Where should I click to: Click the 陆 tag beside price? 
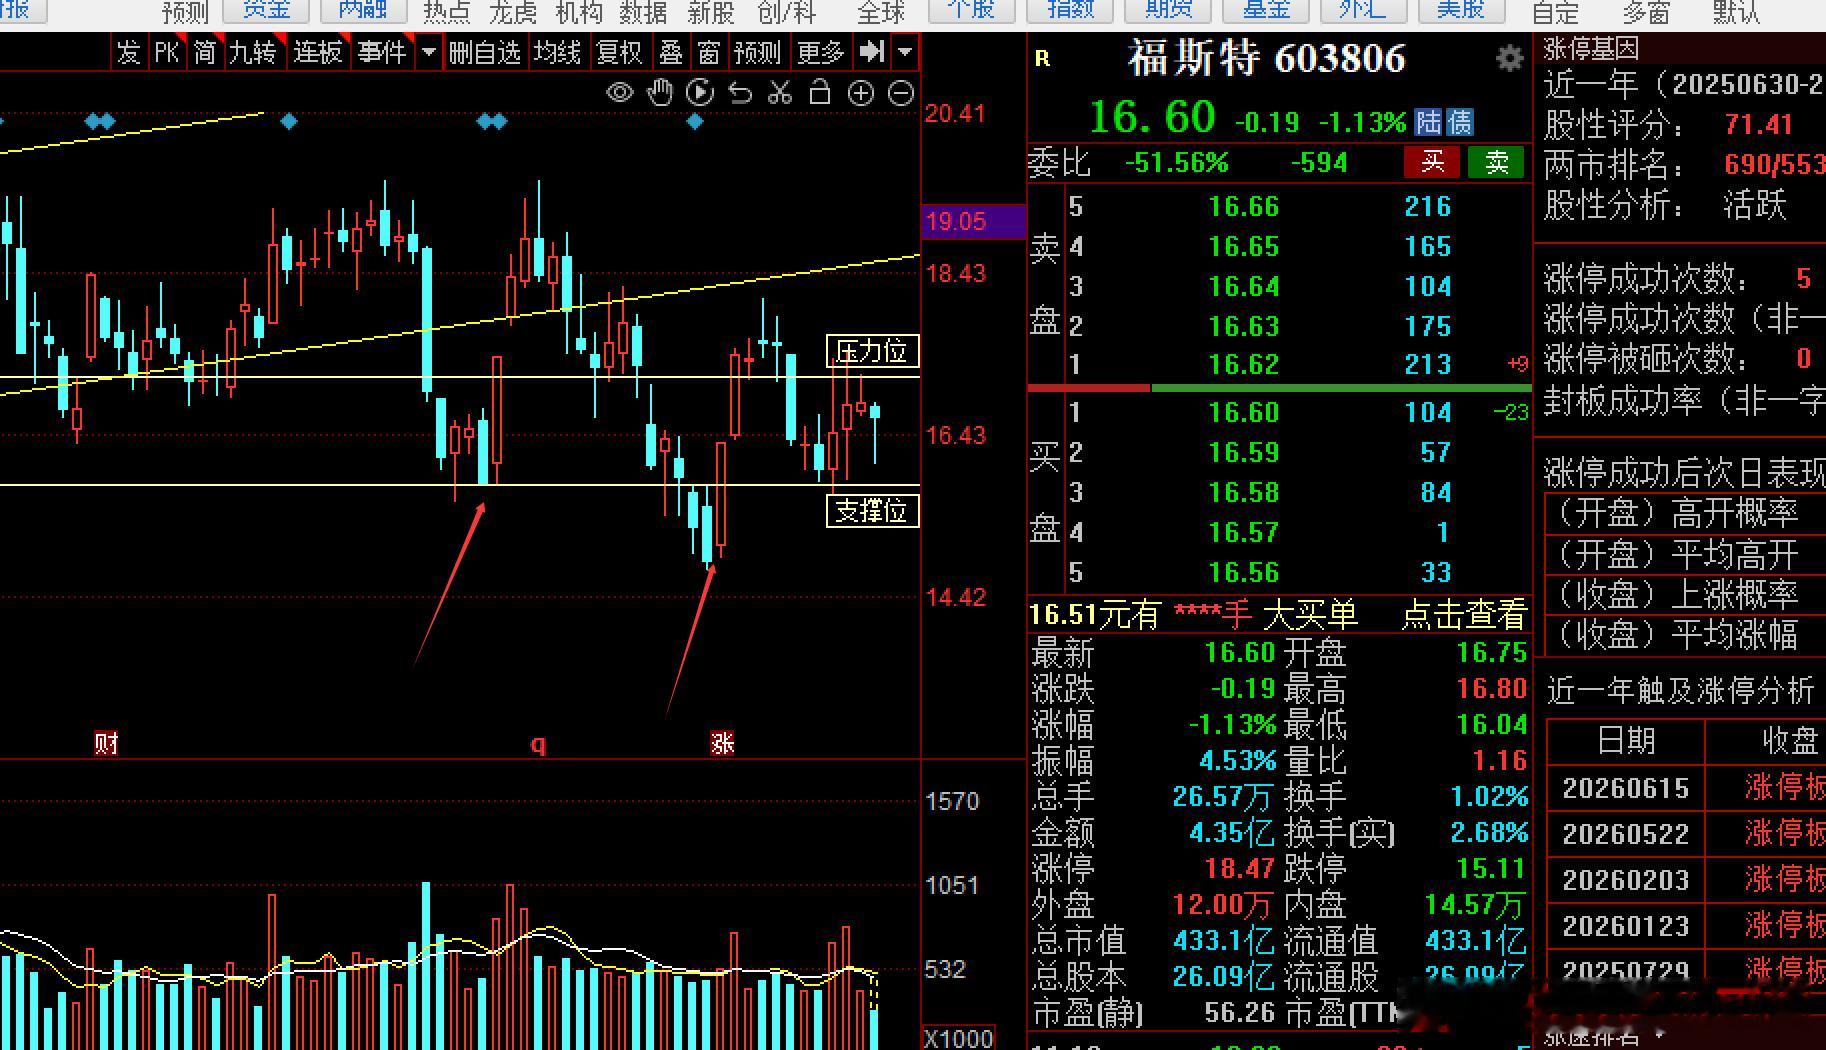[1429, 122]
